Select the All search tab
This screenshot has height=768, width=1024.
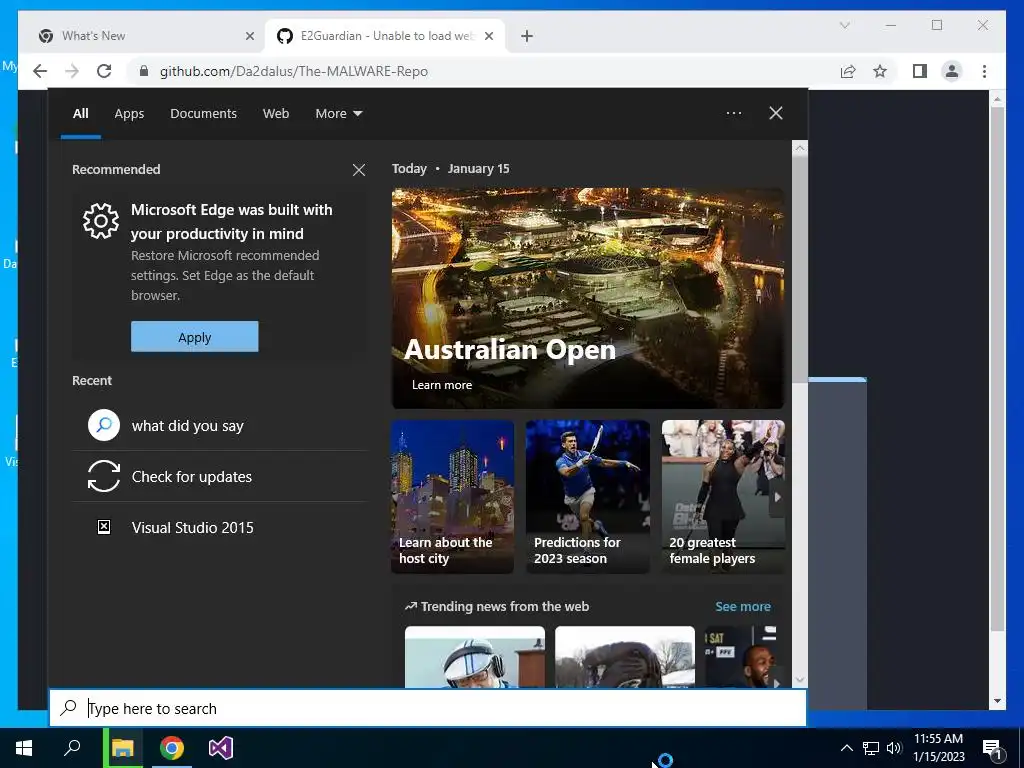(80, 114)
